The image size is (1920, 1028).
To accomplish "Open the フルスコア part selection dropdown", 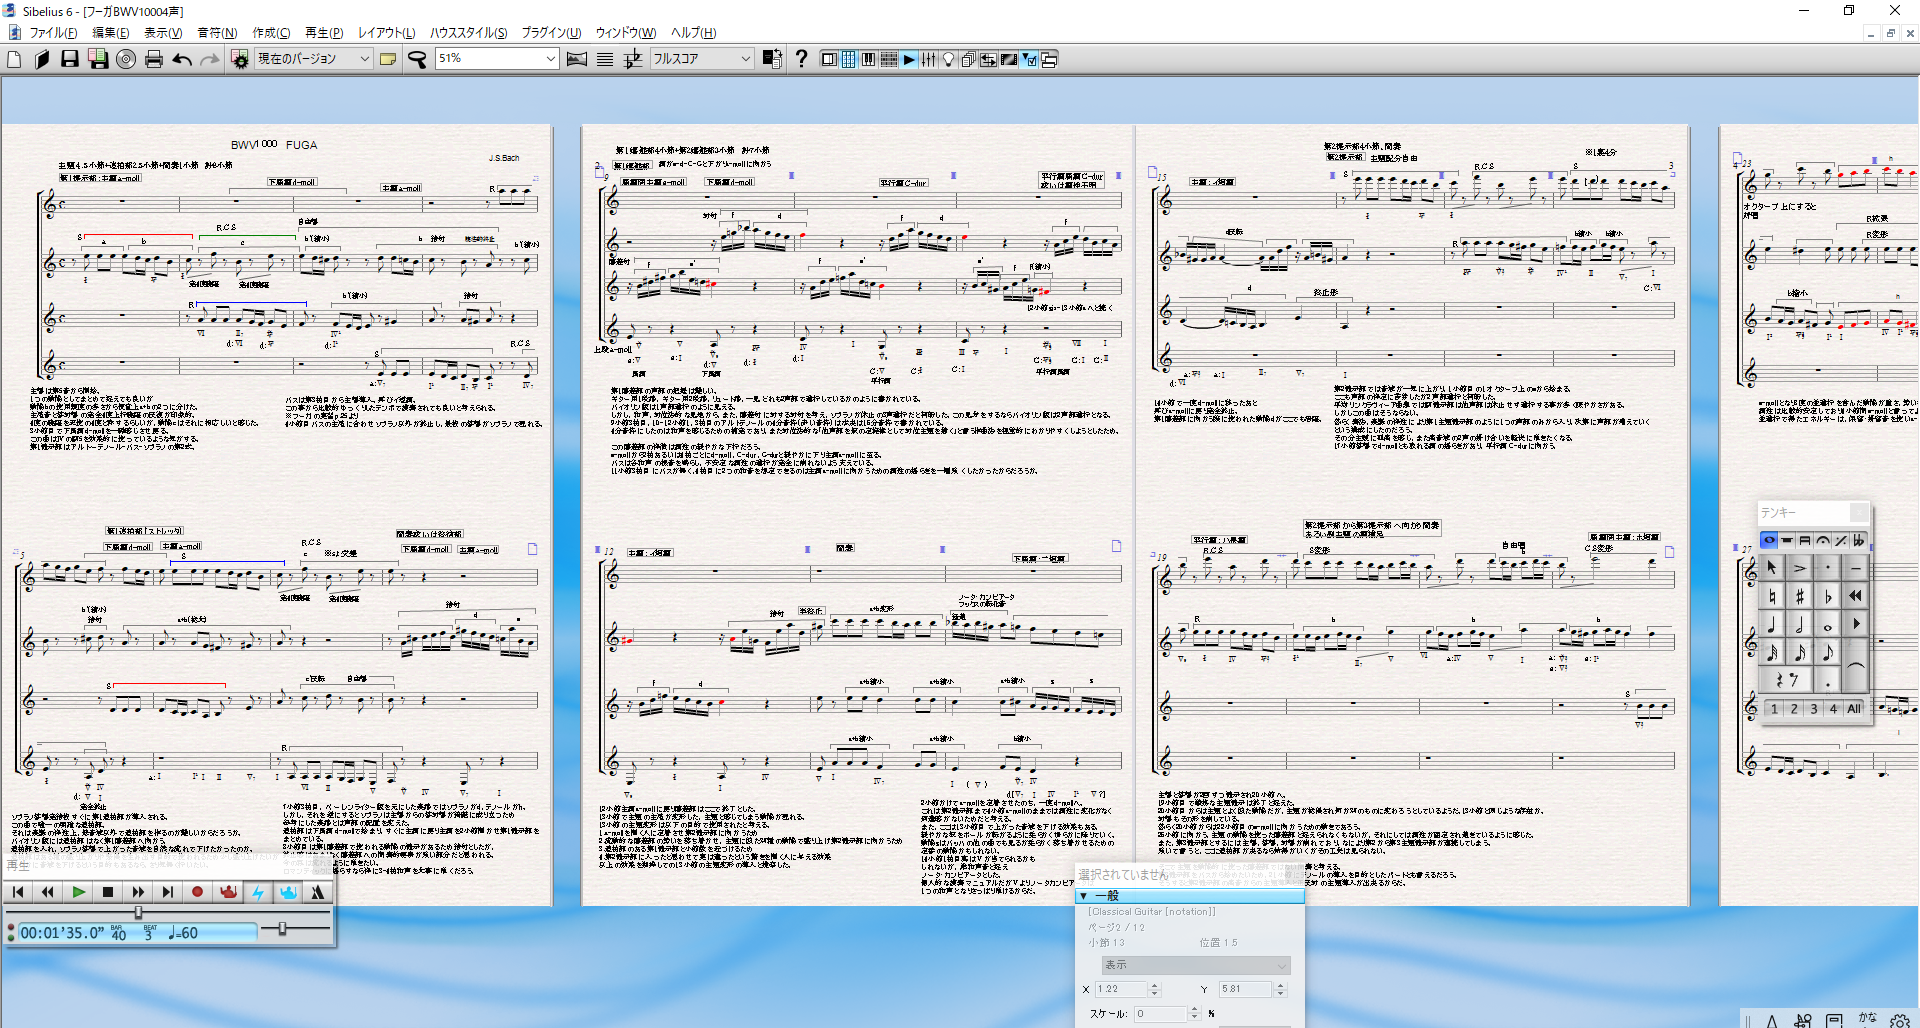I will coord(701,59).
